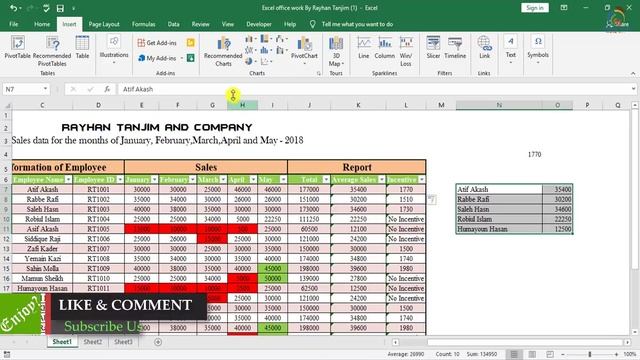Insert a PivotTable
Viewport: 640px width, 360px height.
18,47
